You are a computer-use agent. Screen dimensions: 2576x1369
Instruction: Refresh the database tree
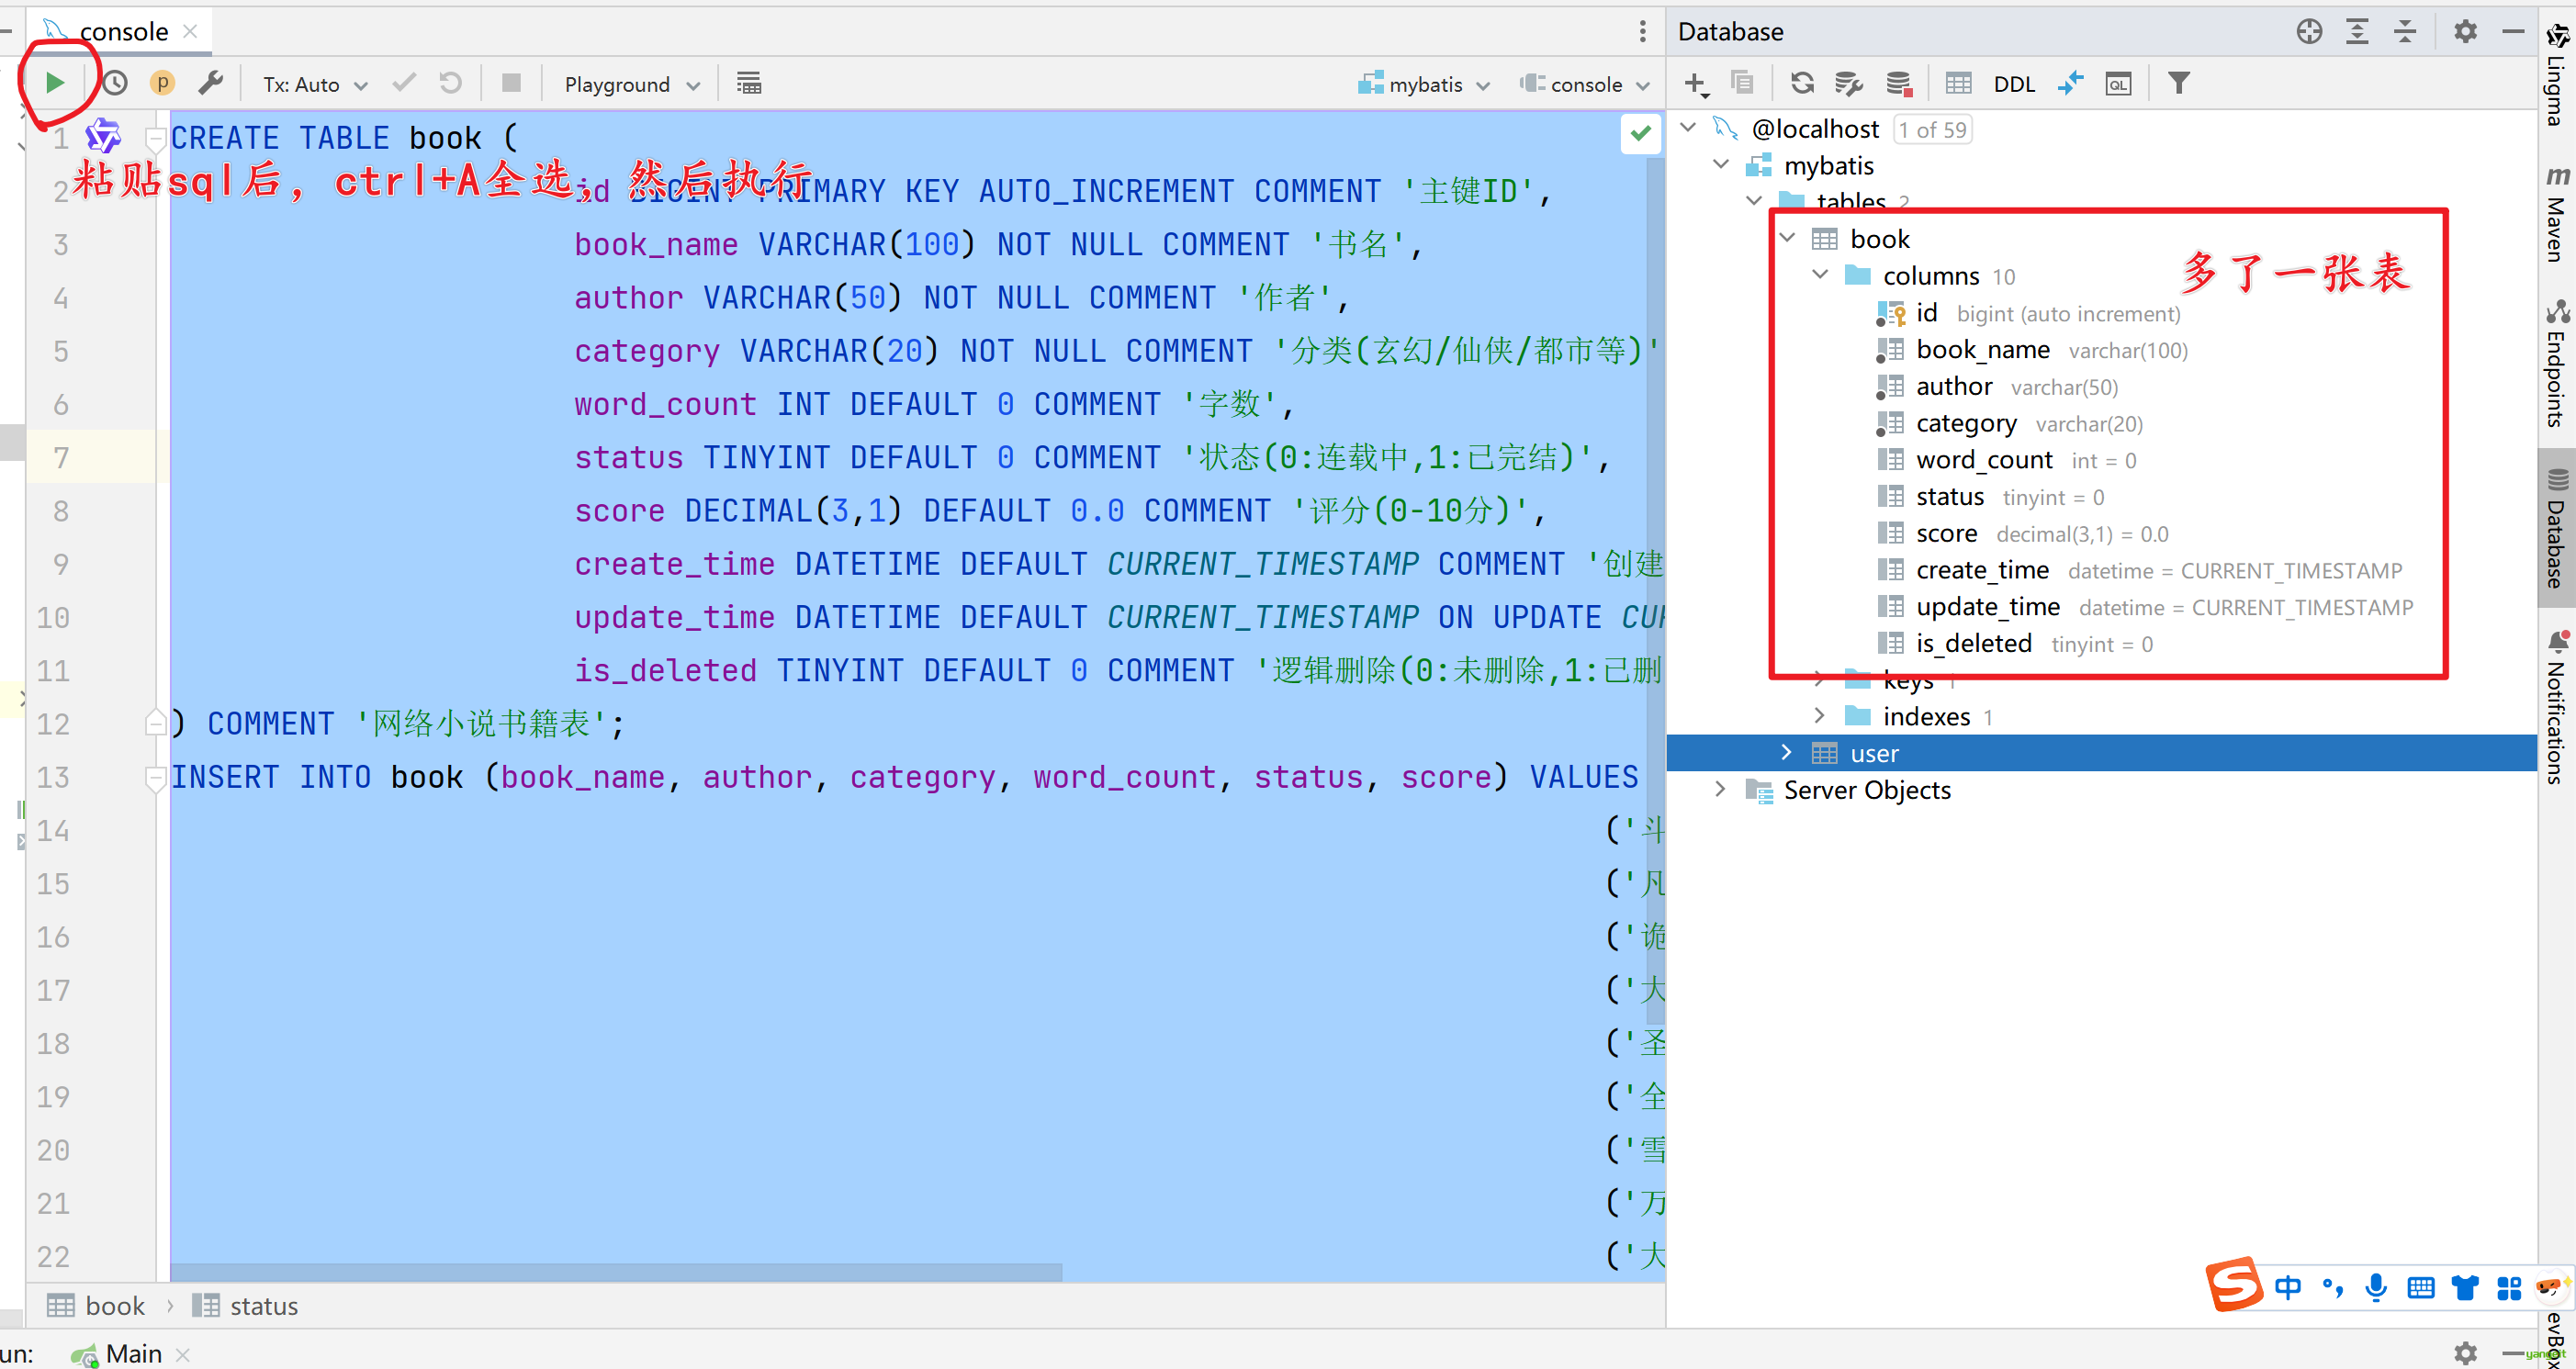pos(1802,83)
